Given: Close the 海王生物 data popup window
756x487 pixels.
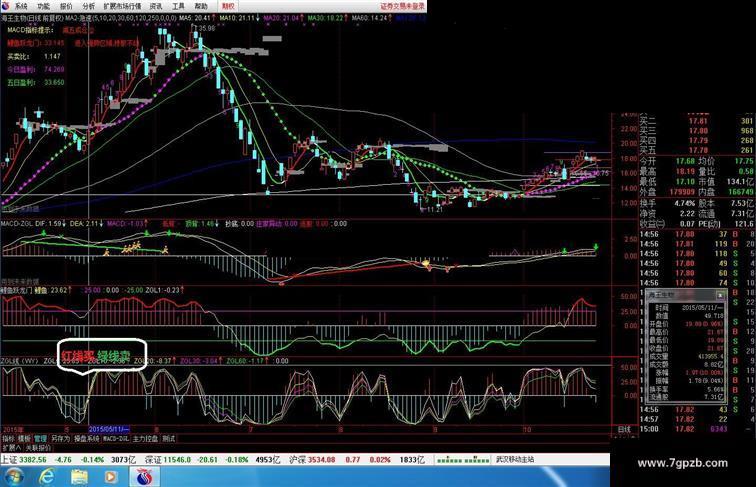Looking at the screenshot, I should 720,295.
